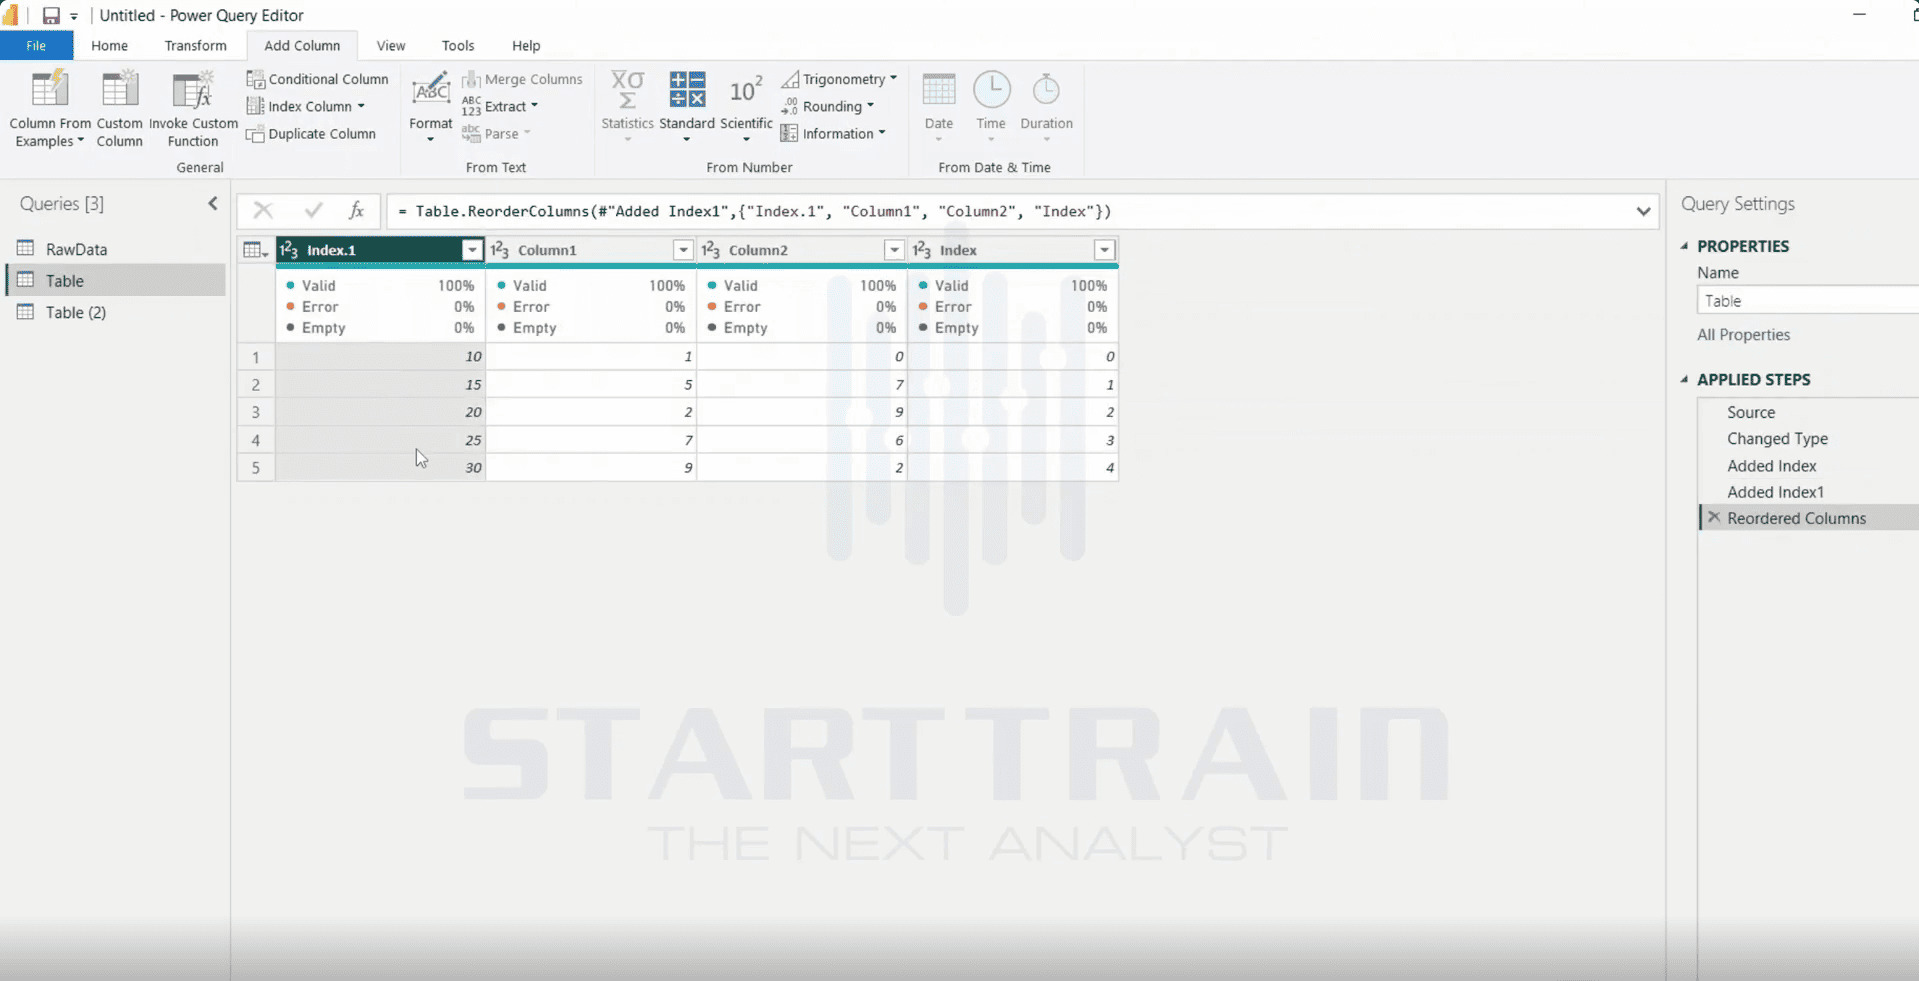Click the query Name input field
Image resolution: width=1919 pixels, height=981 pixels.
click(1808, 301)
